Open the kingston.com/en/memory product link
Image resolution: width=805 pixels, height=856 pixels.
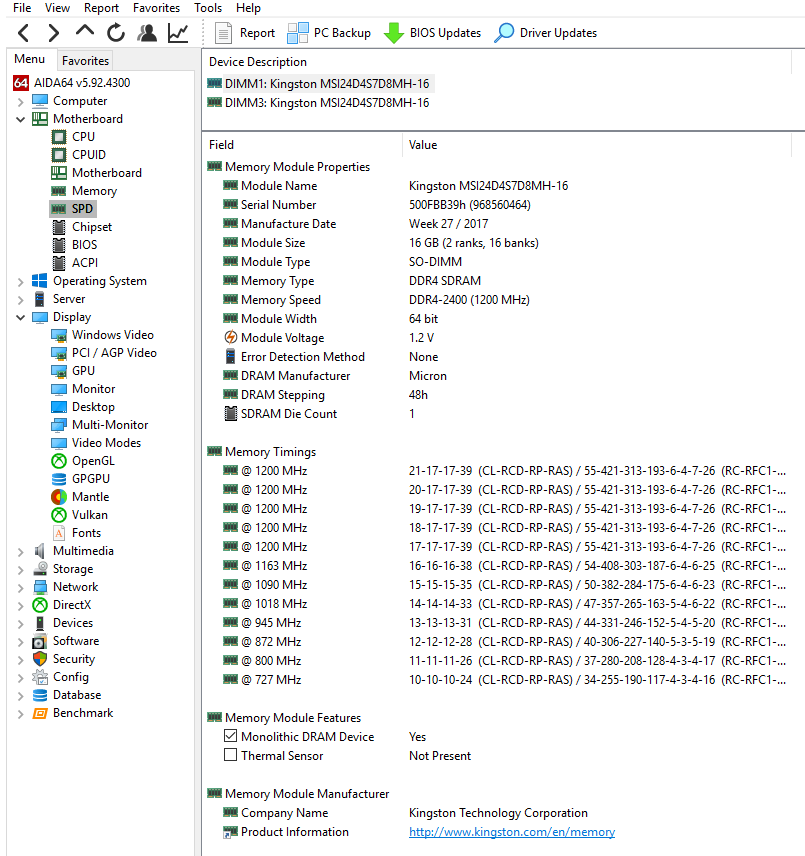tap(512, 832)
